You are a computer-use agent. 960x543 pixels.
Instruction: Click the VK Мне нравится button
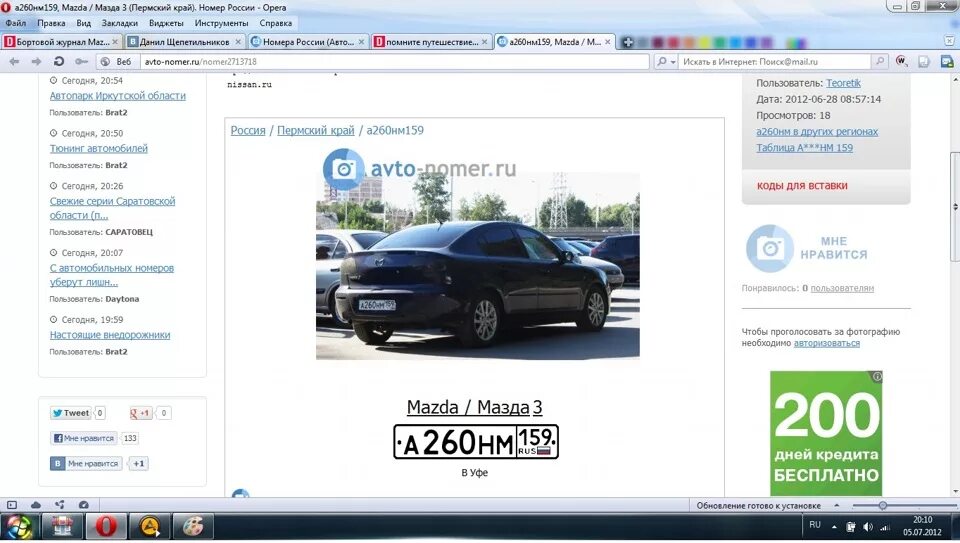coord(86,463)
